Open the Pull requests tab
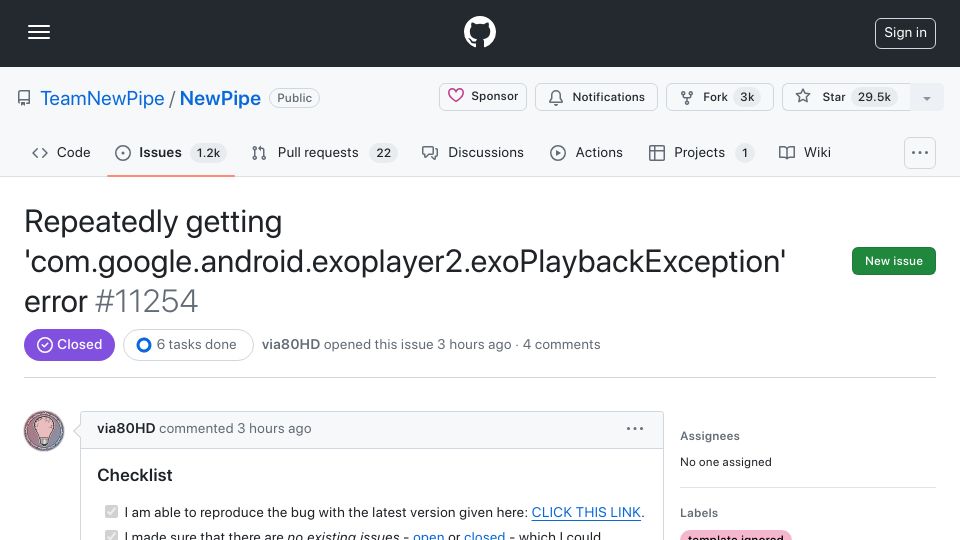This screenshot has width=960, height=540. [324, 152]
